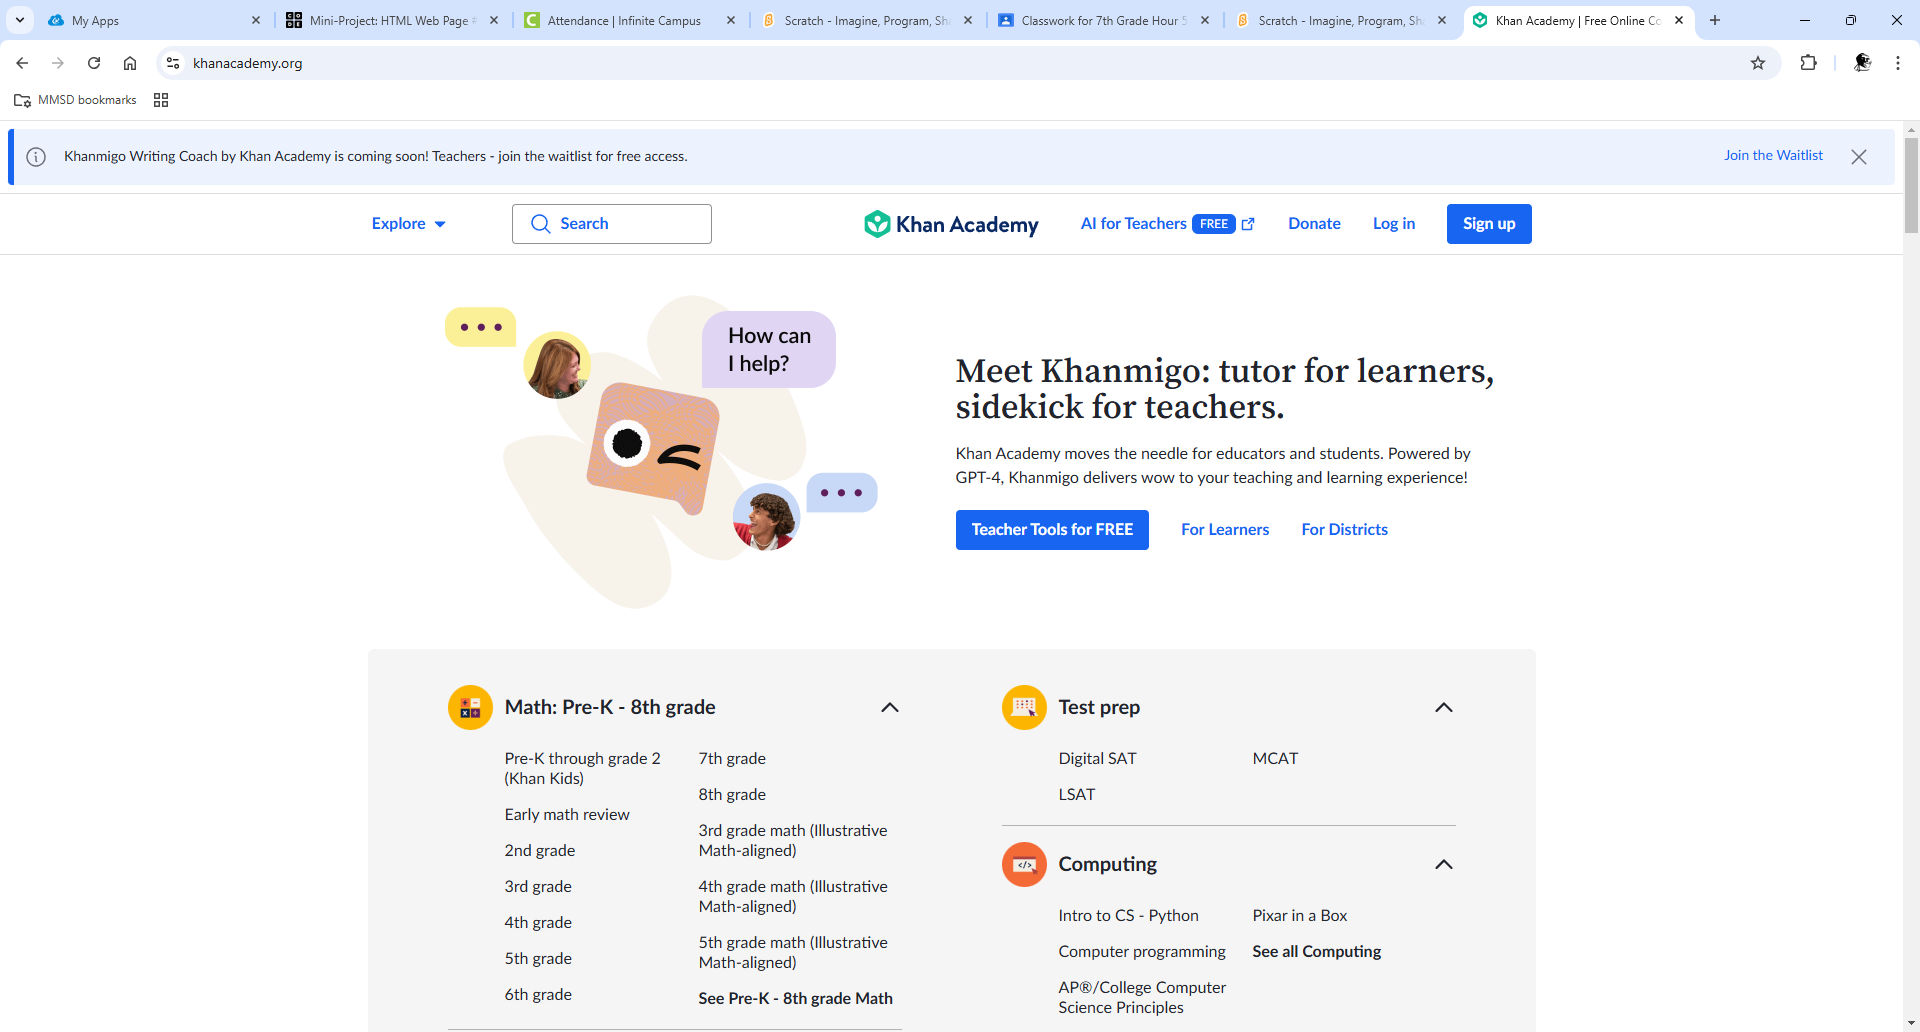Screen dimensions: 1920x1032
Task: Click the Khanmigo illustration image
Action: (661, 452)
